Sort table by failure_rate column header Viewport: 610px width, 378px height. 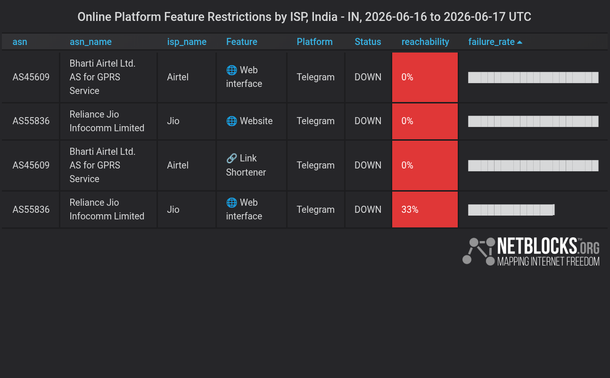[491, 42]
